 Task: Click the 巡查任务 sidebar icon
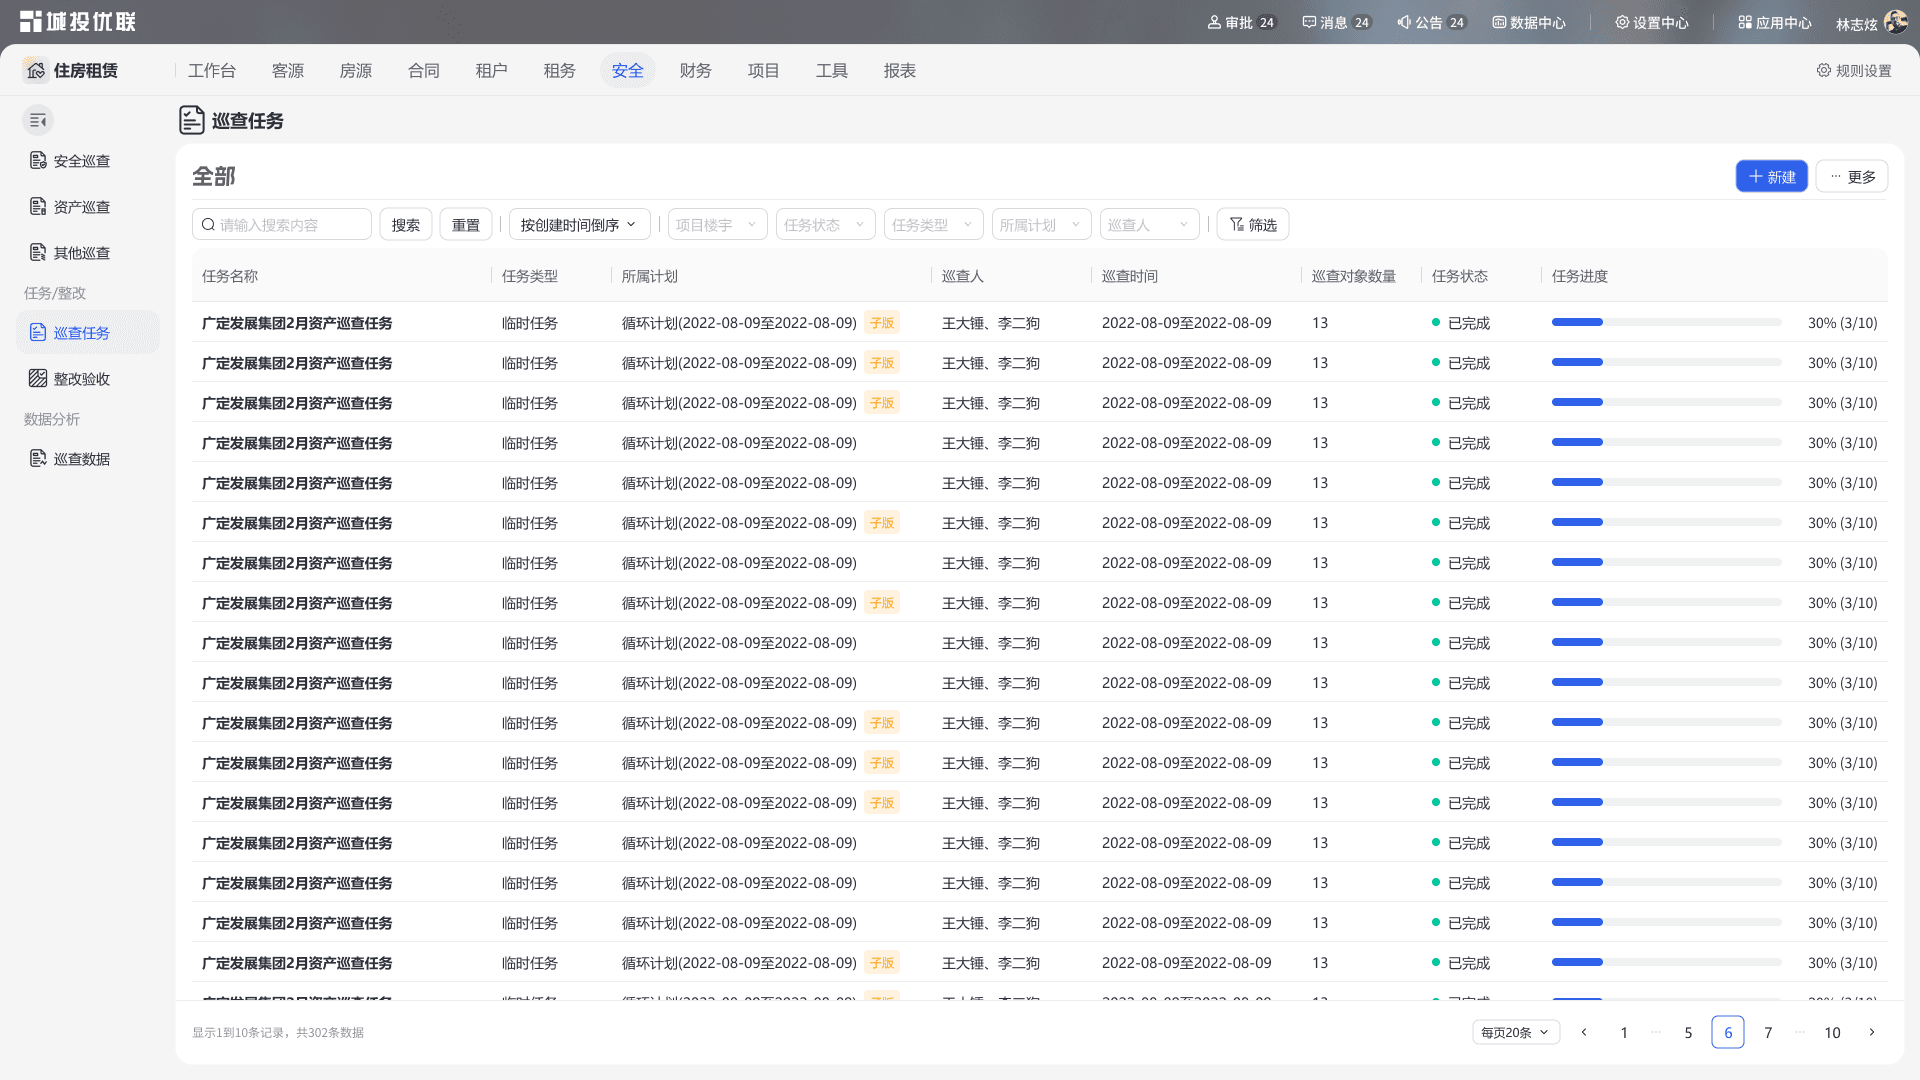click(x=38, y=333)
